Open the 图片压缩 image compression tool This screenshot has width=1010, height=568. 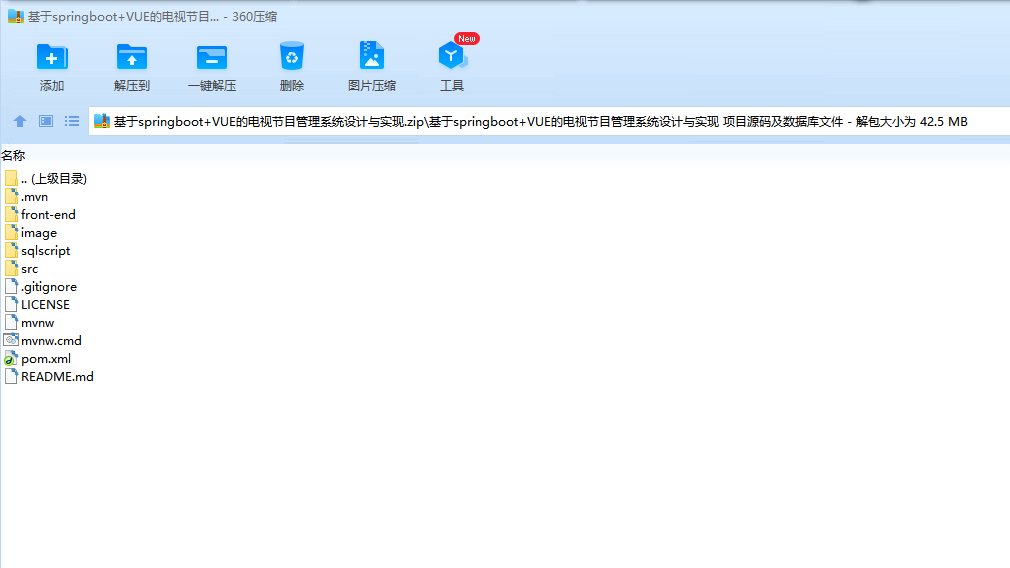[372, 57]
